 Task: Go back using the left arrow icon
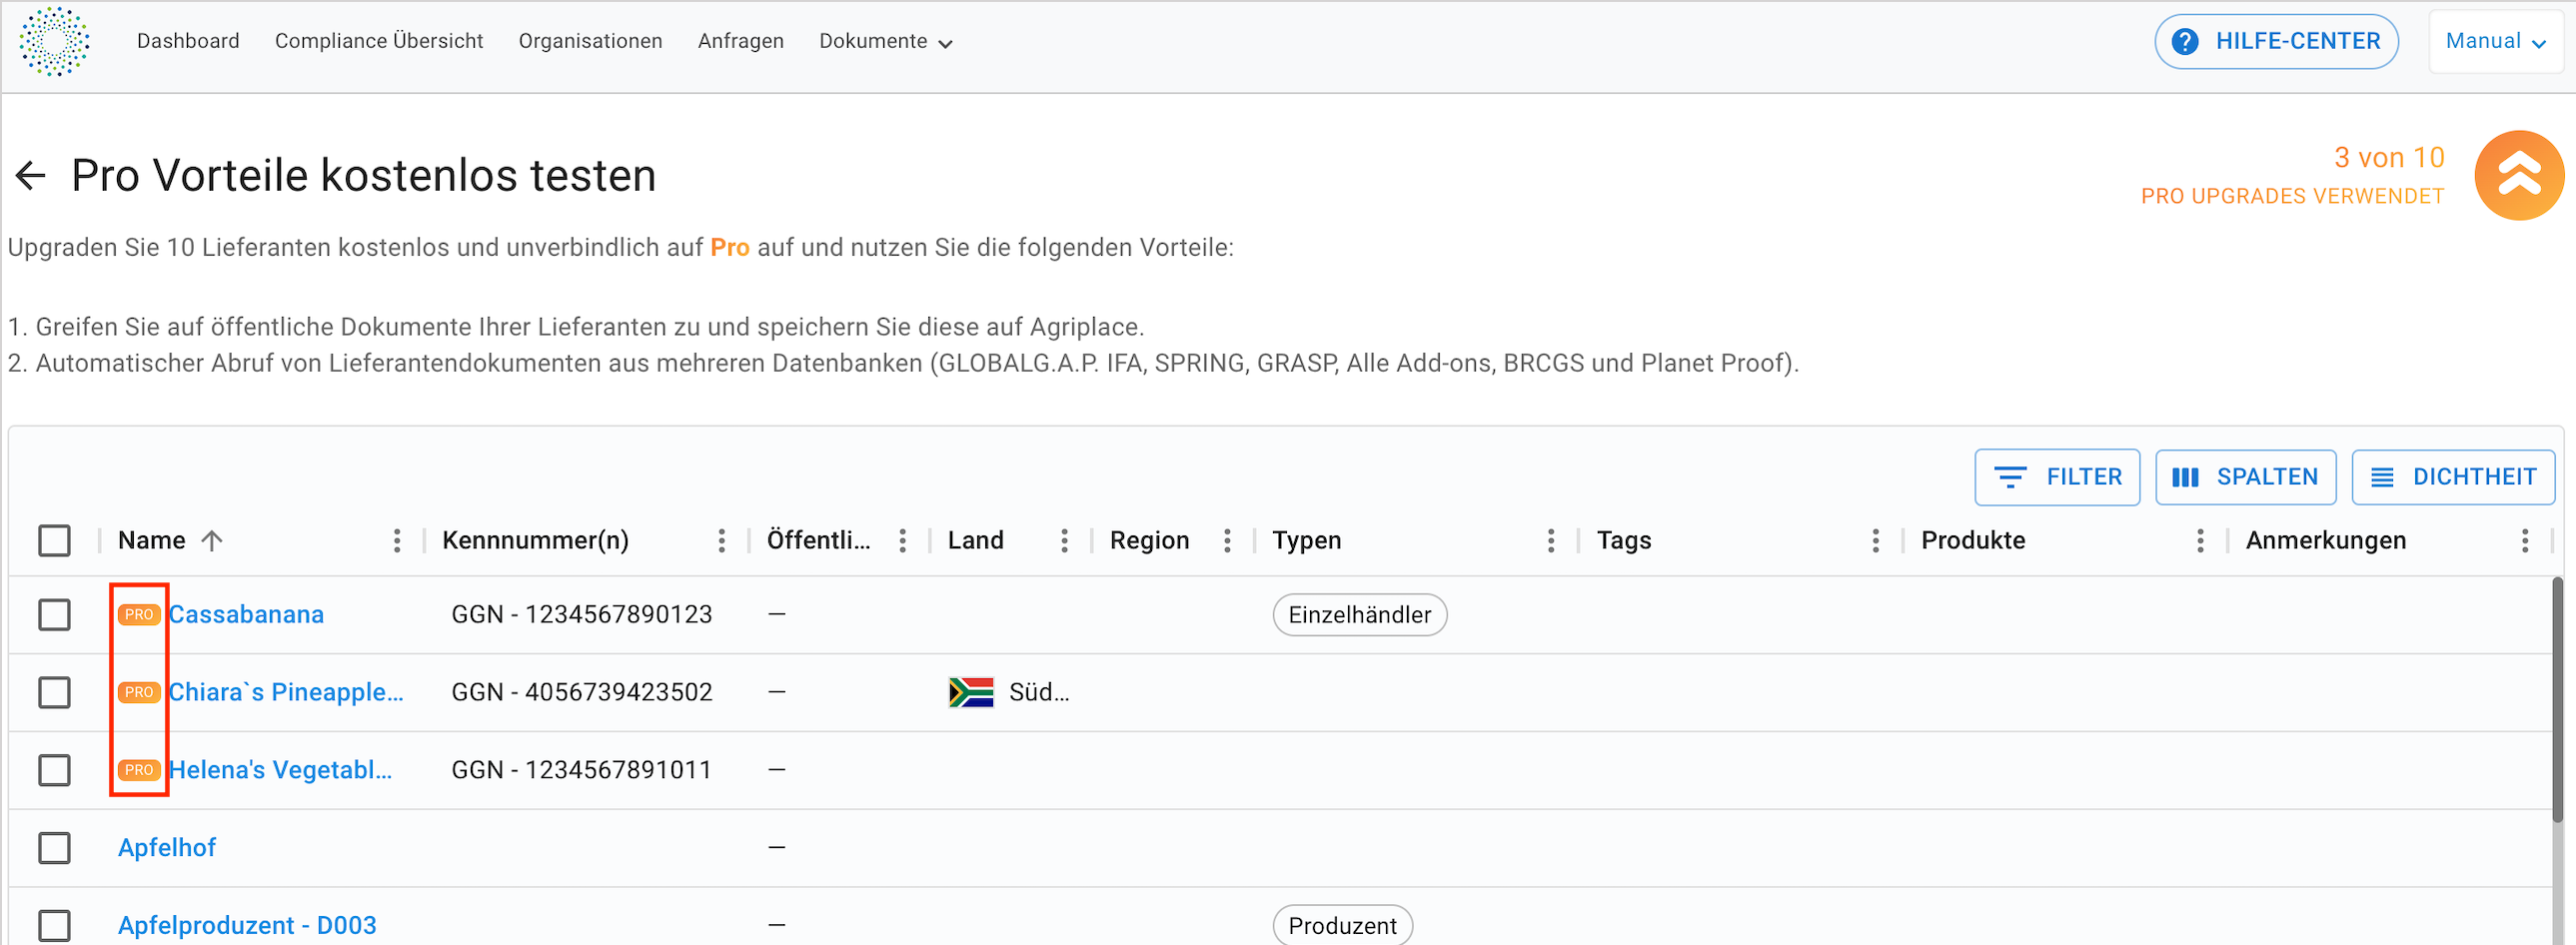pyautogui.click(x=31, y=176)
